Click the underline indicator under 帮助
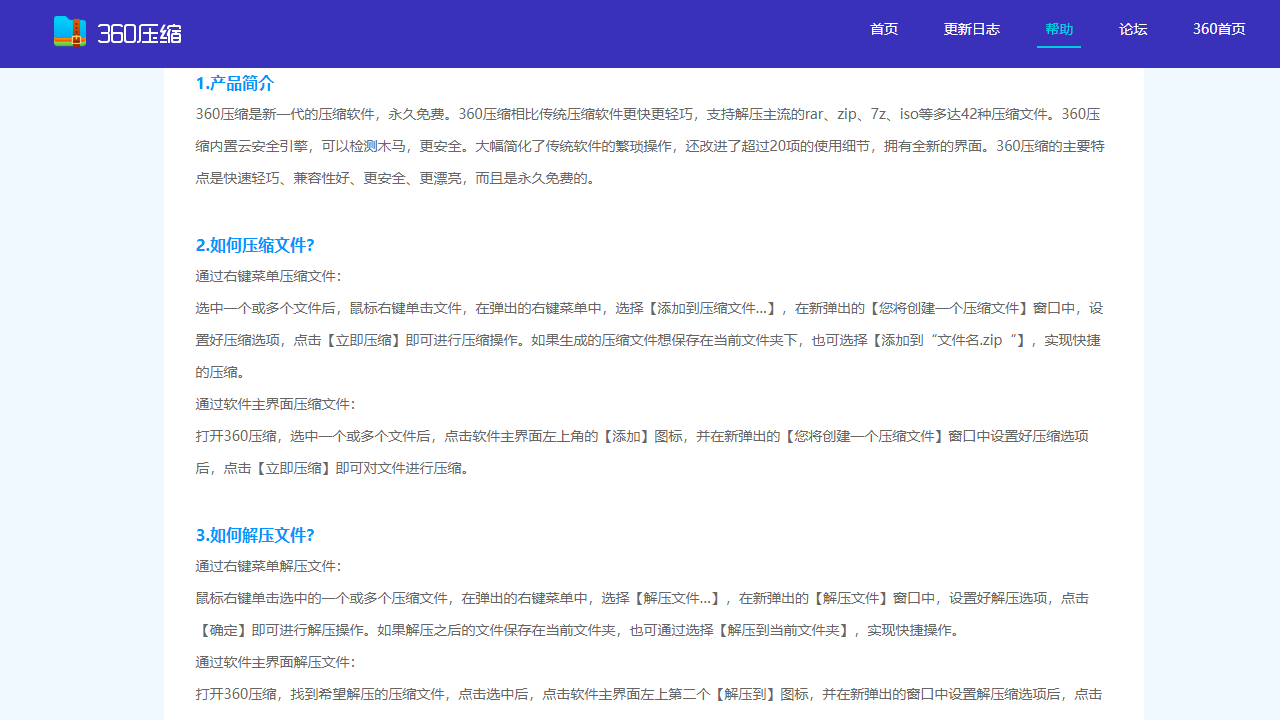Screen dimensions: 1280x720 (x=1059, y=48)
